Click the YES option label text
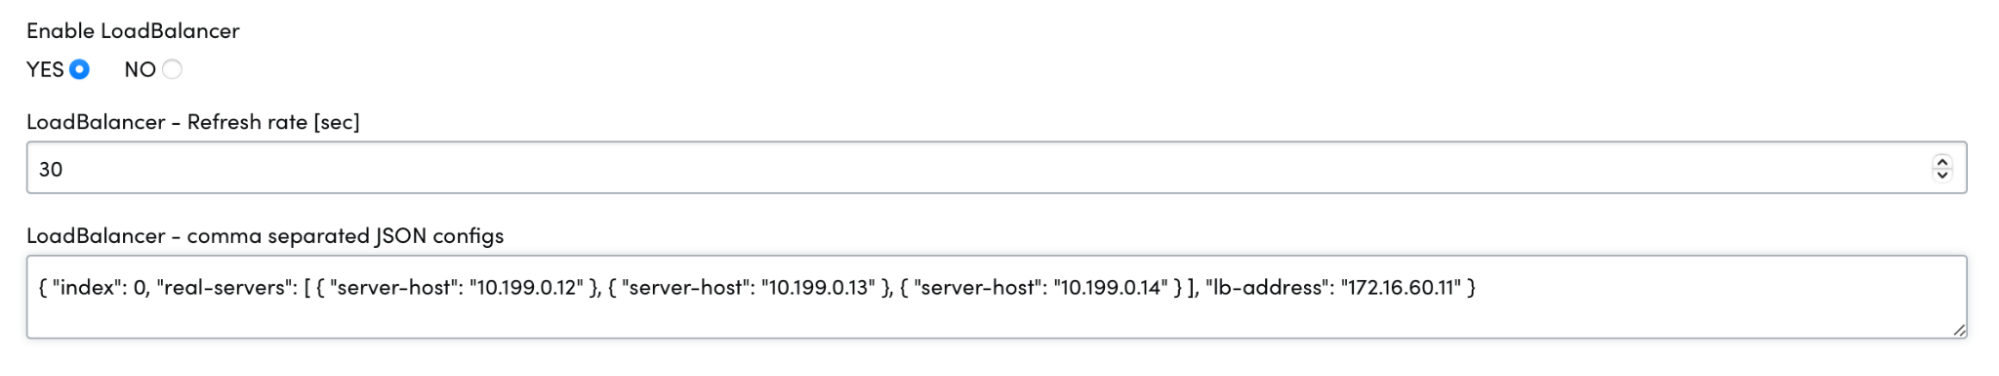Image resolution: width=1999 pixels, height=376 pixels. coord(45,69)
